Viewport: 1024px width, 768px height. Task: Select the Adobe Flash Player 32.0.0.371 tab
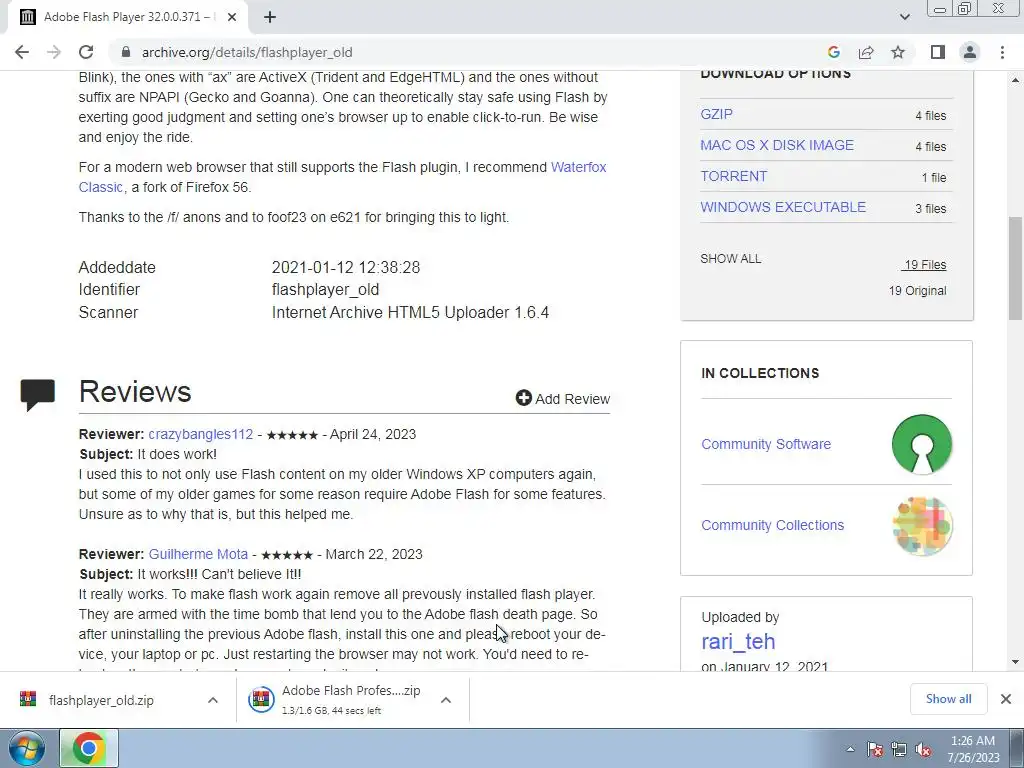click(x=128, y=17)
